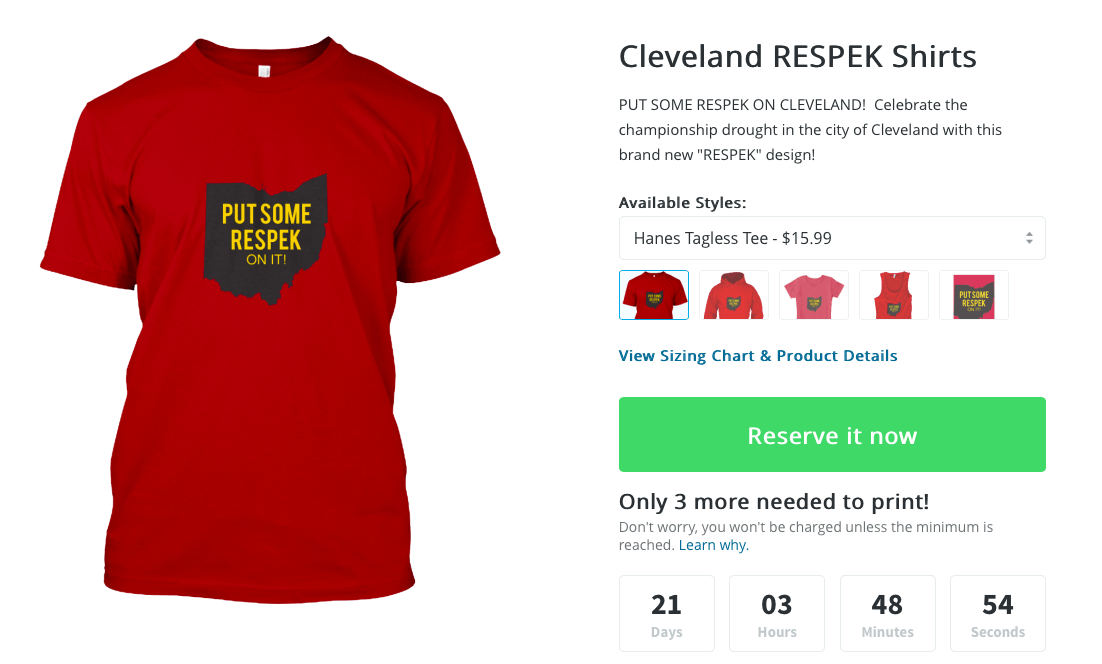Screen dimensions: 1102x664
Task: Click the Seconds countdown box
Action: pos(998,613)
